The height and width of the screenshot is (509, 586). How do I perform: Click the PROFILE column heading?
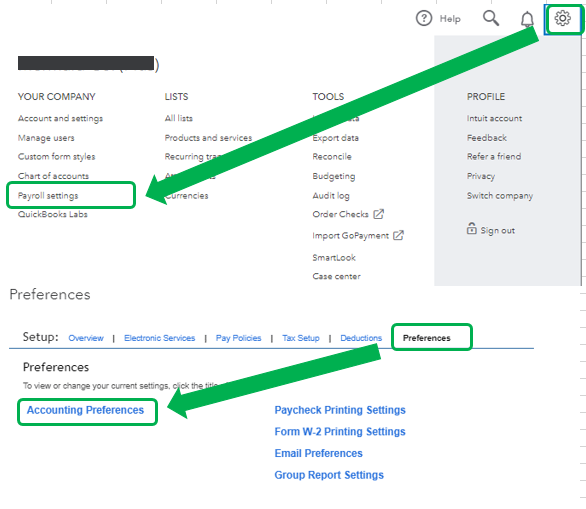tap(485, 97)
